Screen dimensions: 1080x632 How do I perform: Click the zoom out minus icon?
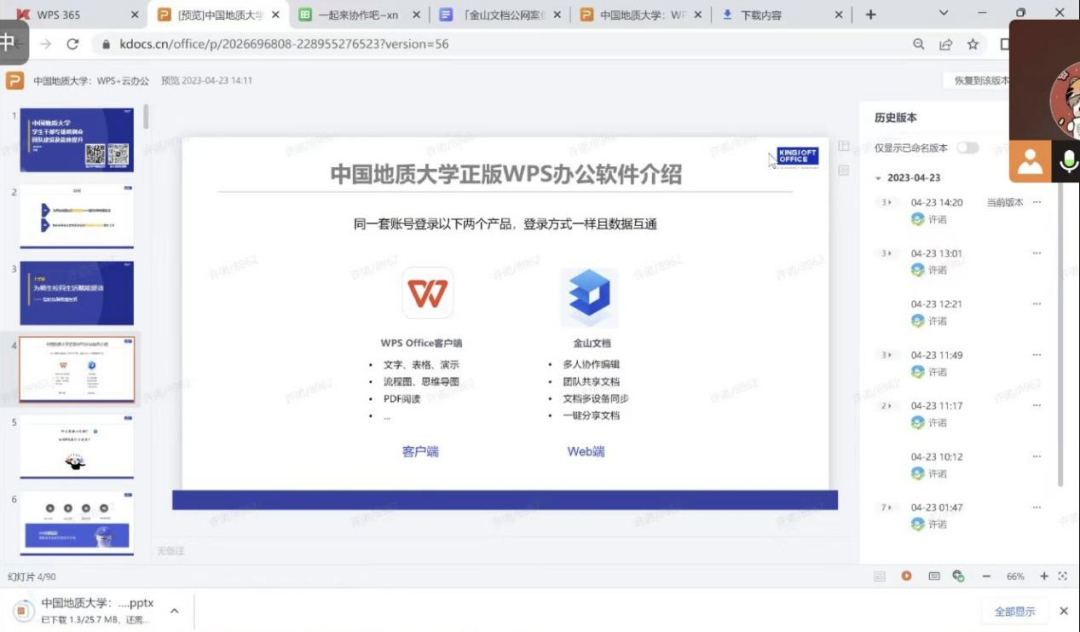986,576
